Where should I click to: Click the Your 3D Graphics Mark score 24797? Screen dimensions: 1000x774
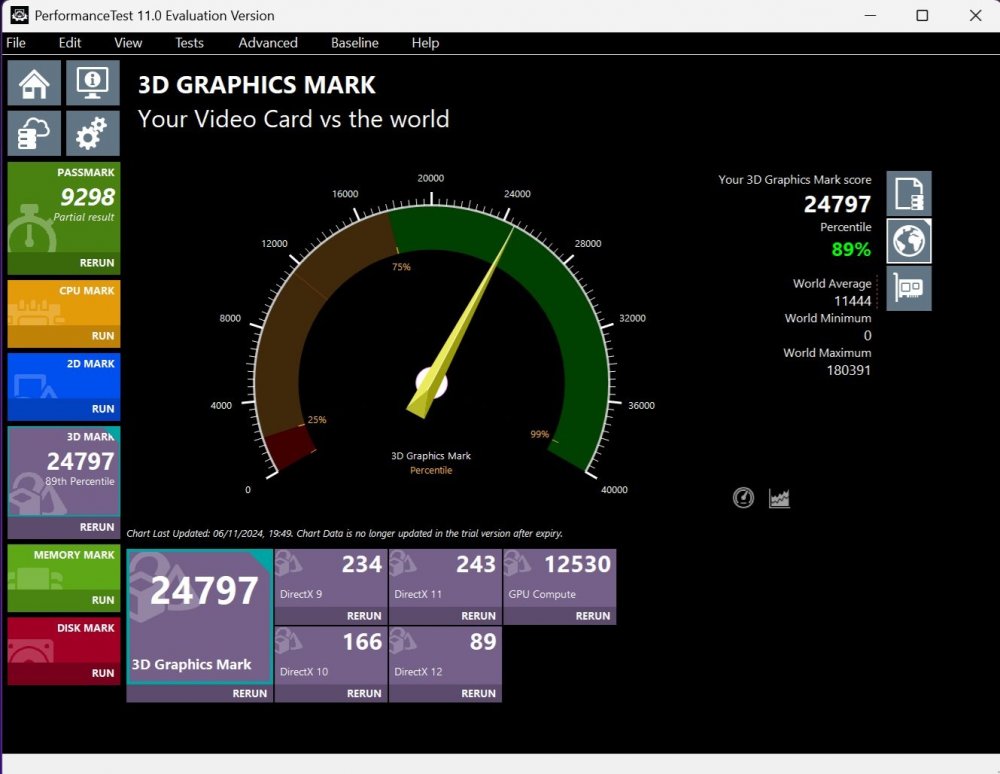coord(837,204)
